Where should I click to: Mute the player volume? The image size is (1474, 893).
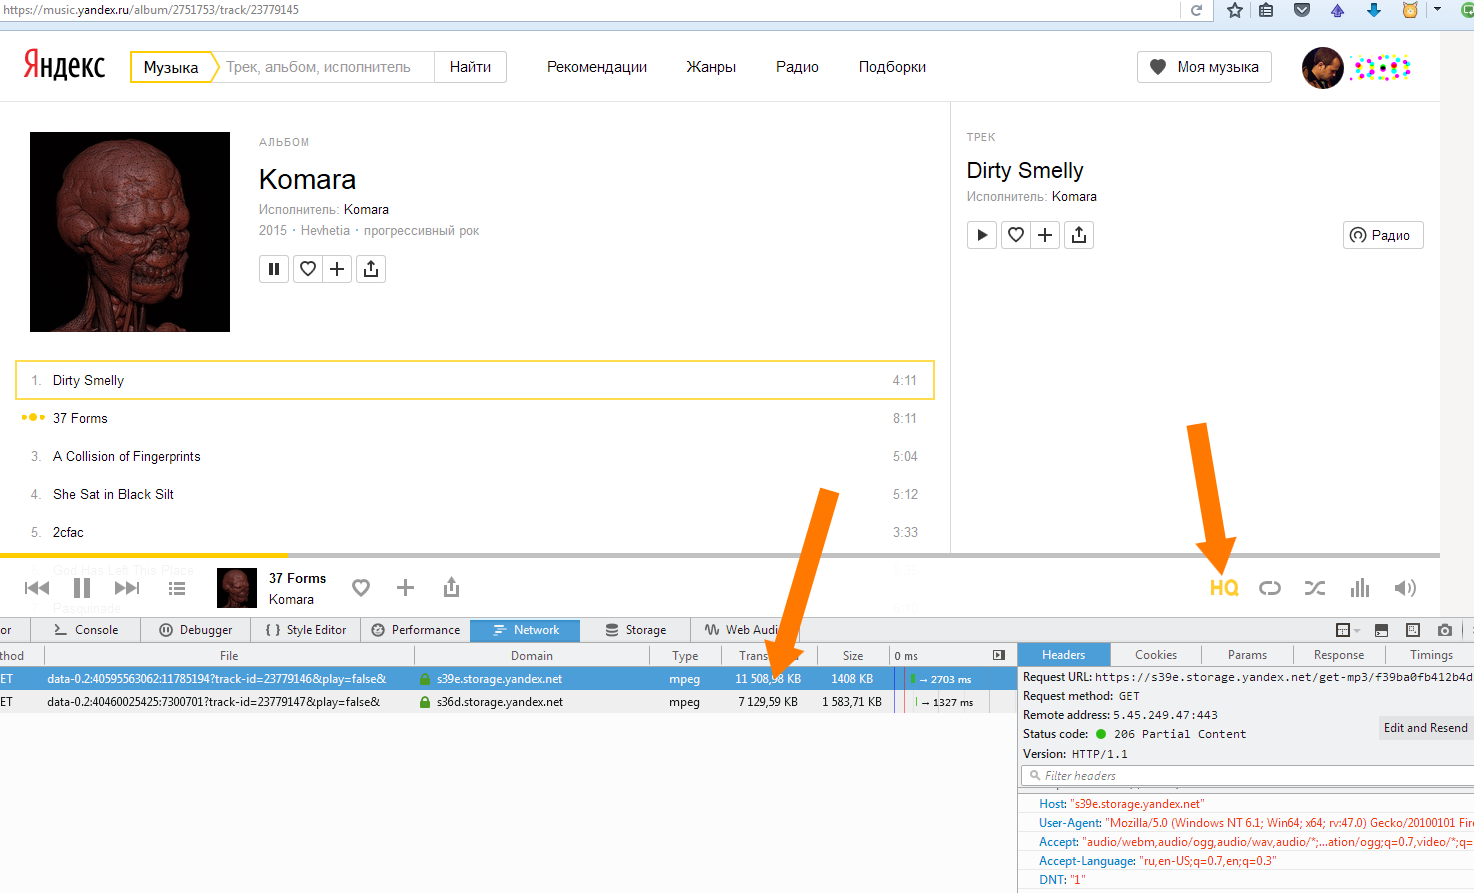(x=1405, y=588)
